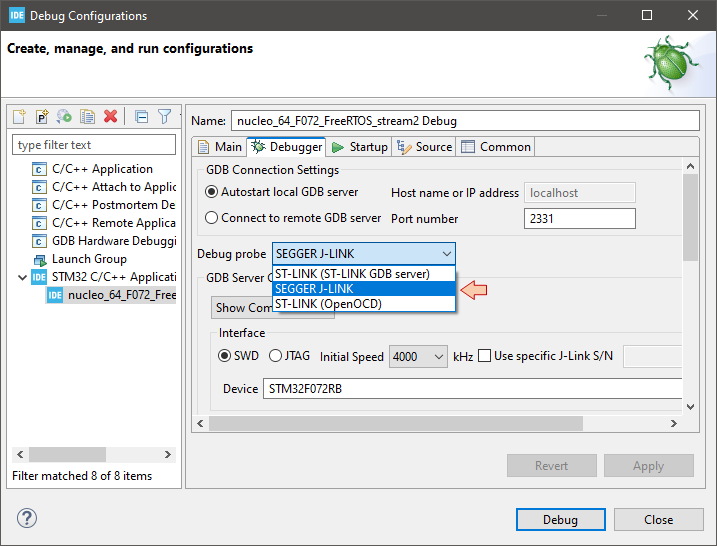Click the STM32 C/C++ Application IDE icon
Screen dimensions: 717x546
tap(39, 277)
